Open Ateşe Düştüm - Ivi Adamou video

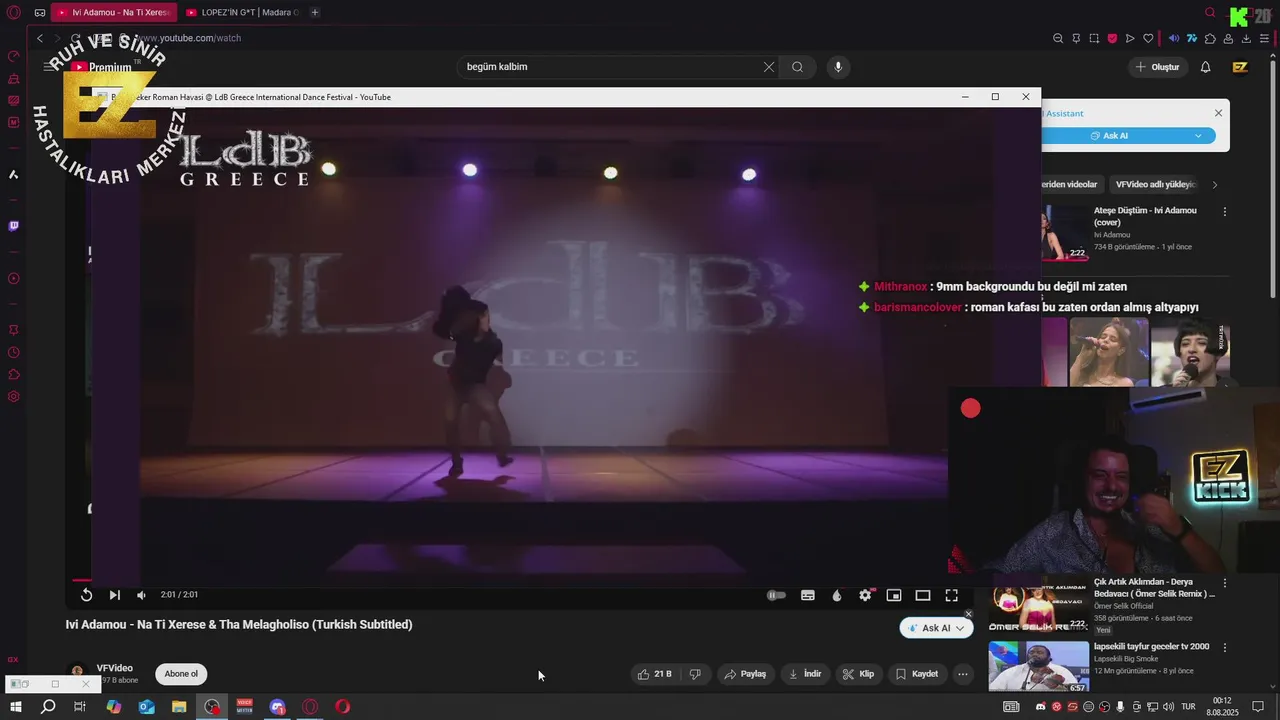click(1145, 216)
